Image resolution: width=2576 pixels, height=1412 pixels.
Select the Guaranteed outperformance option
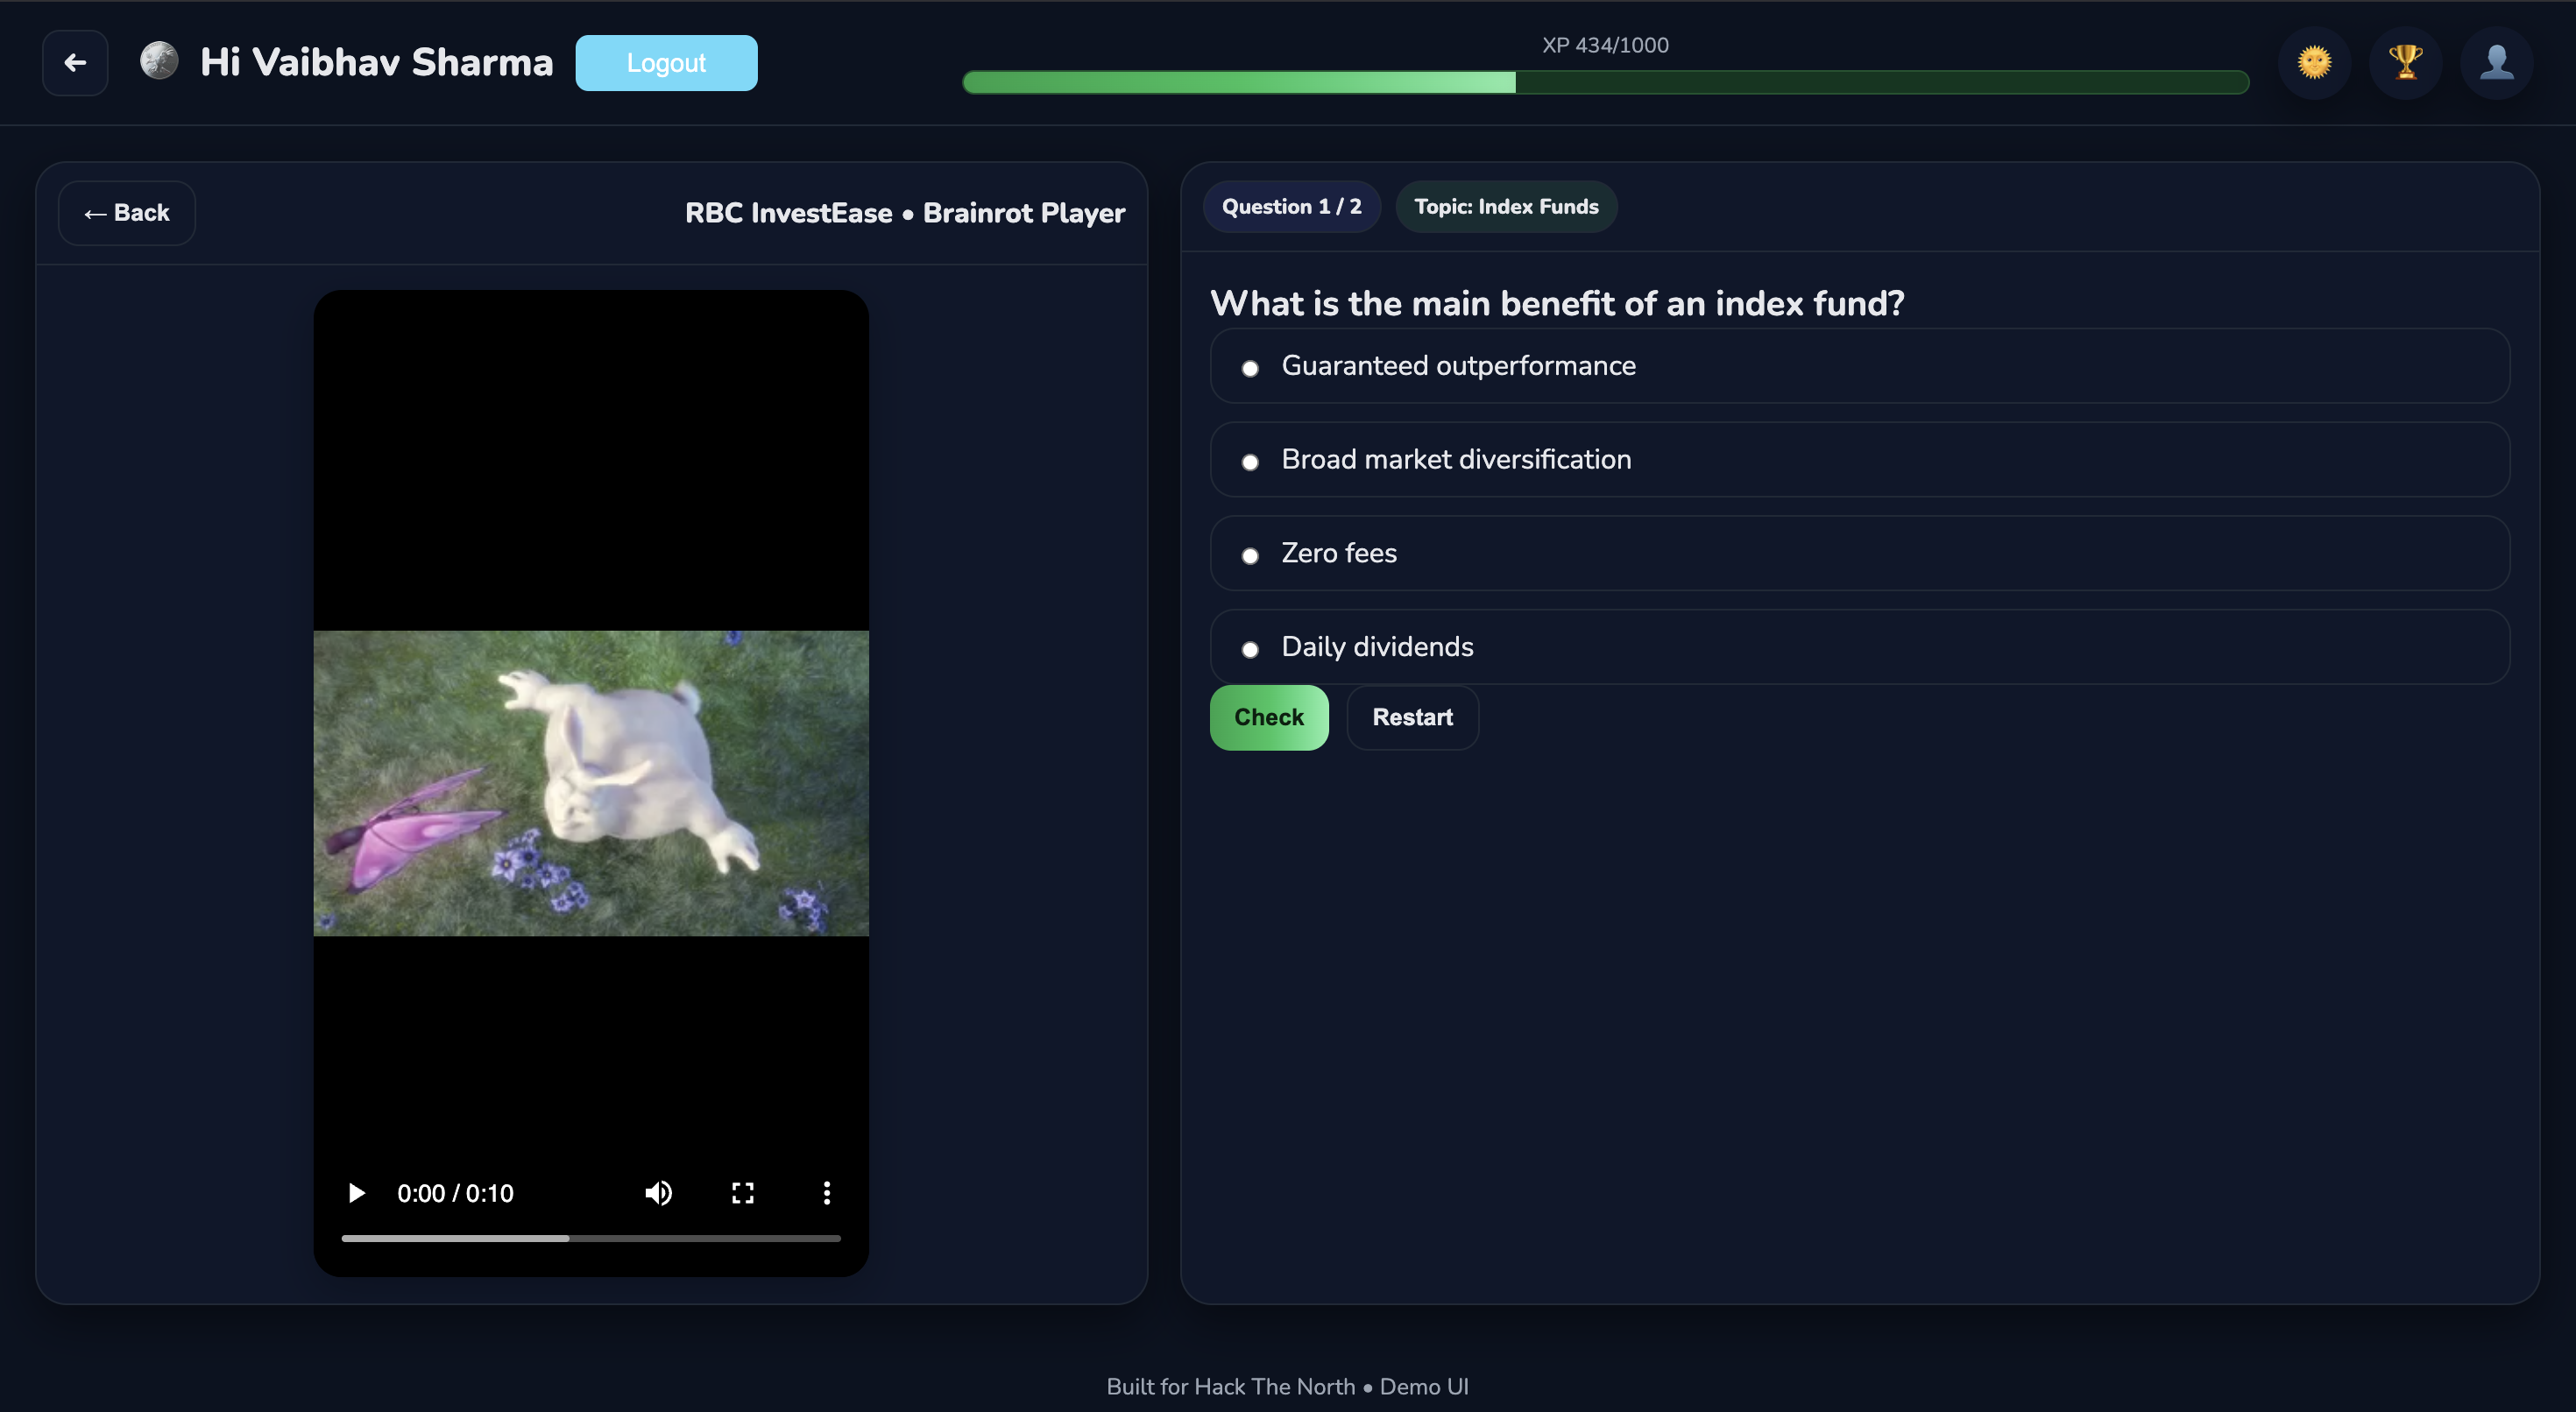[1250, 368]
